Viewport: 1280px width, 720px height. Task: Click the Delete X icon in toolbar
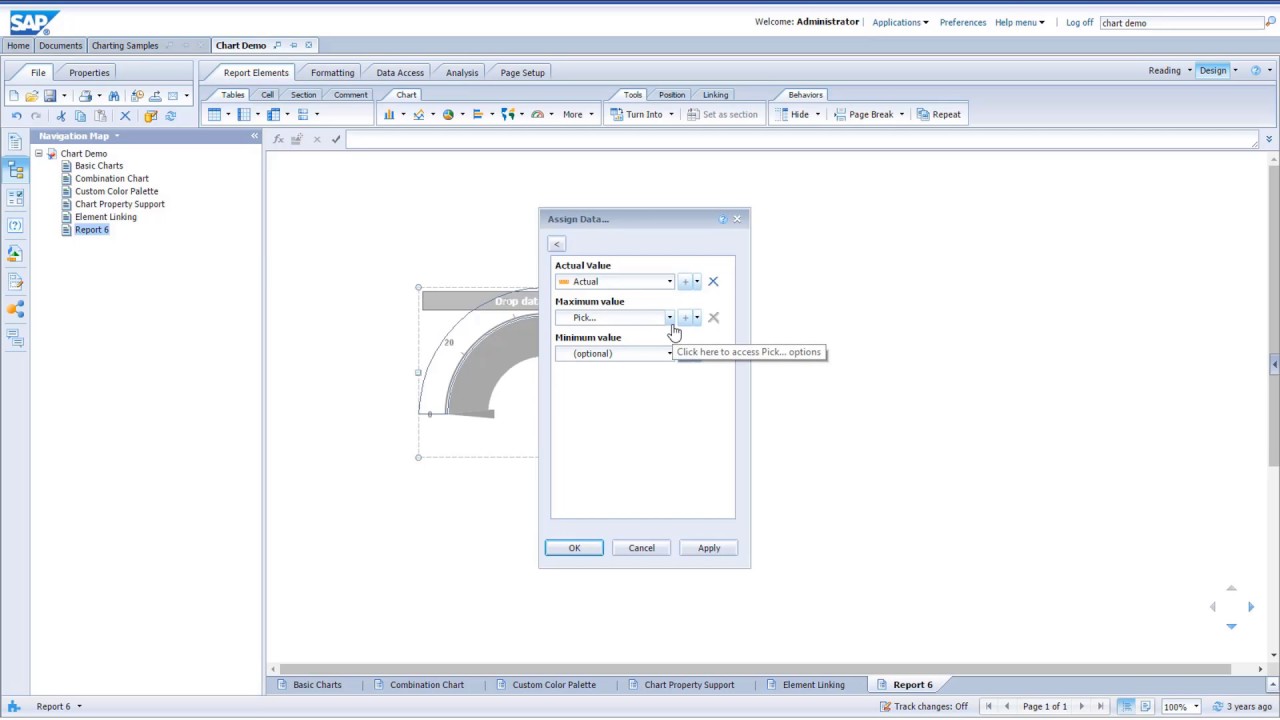click(x=125, y=116)
